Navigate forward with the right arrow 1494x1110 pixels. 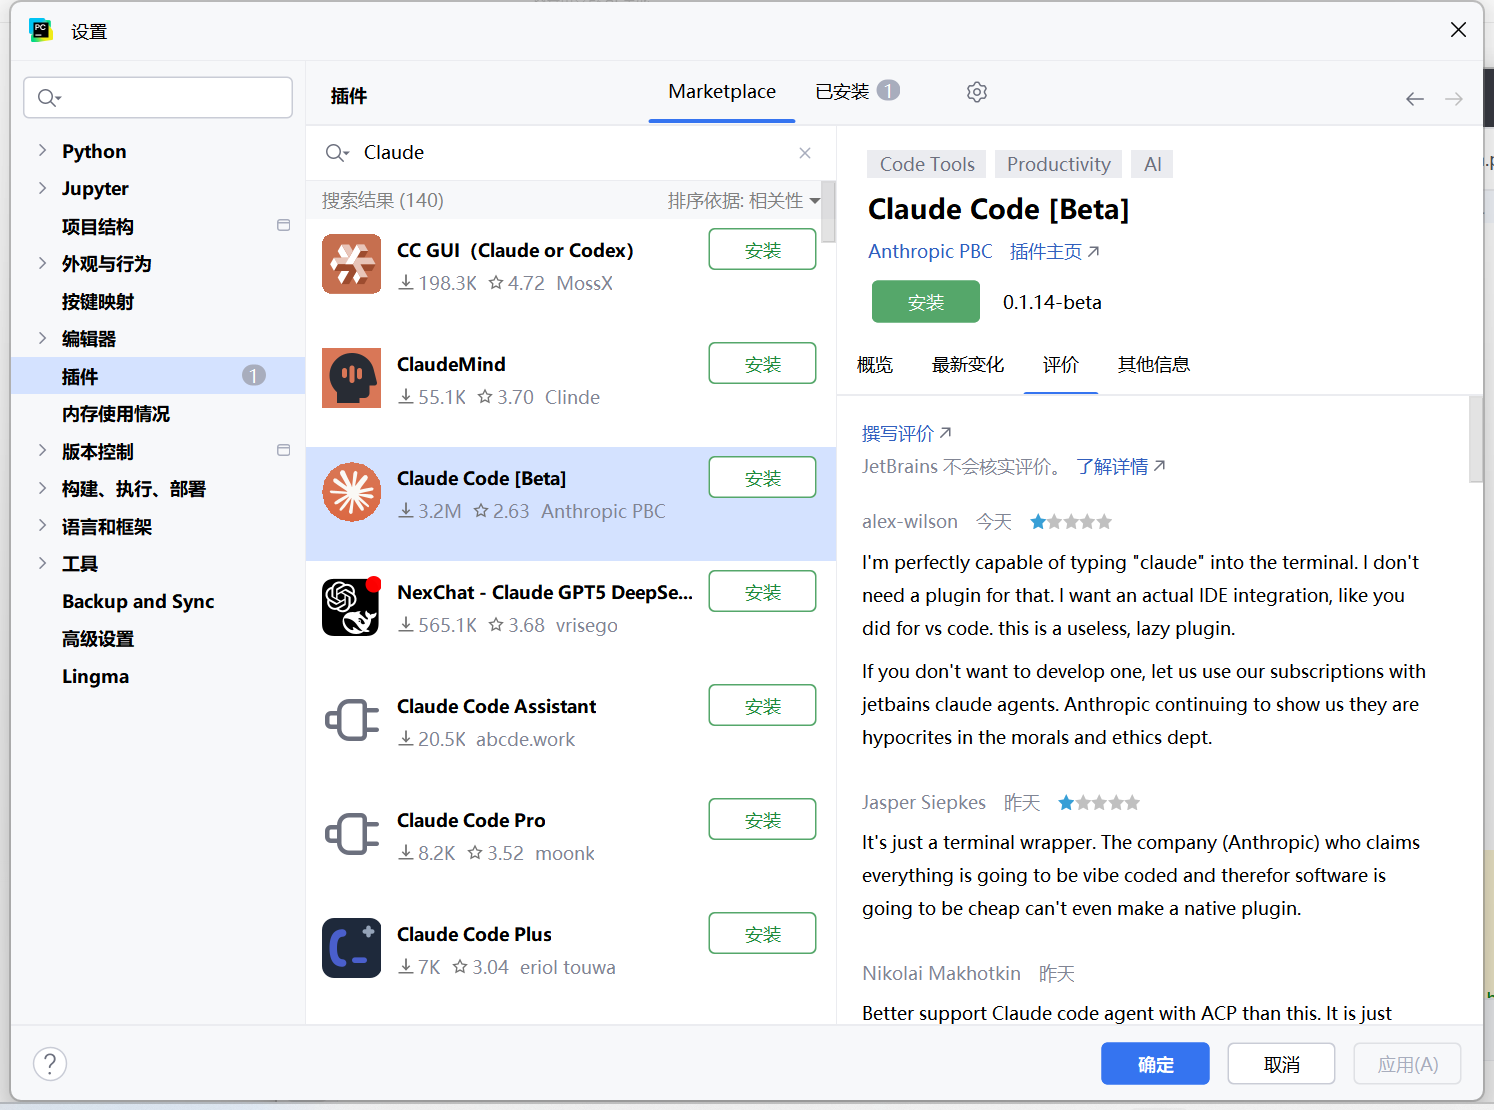click(x=1454, y=98)
